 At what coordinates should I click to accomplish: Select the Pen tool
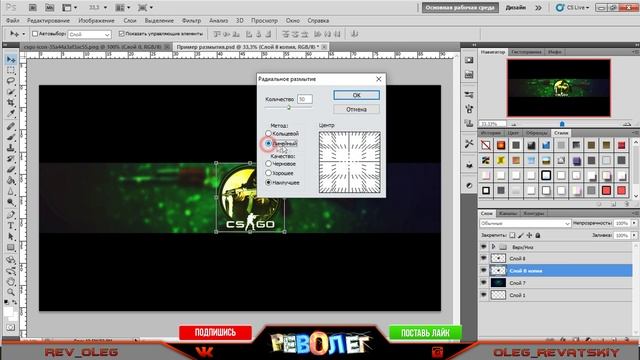11,215
